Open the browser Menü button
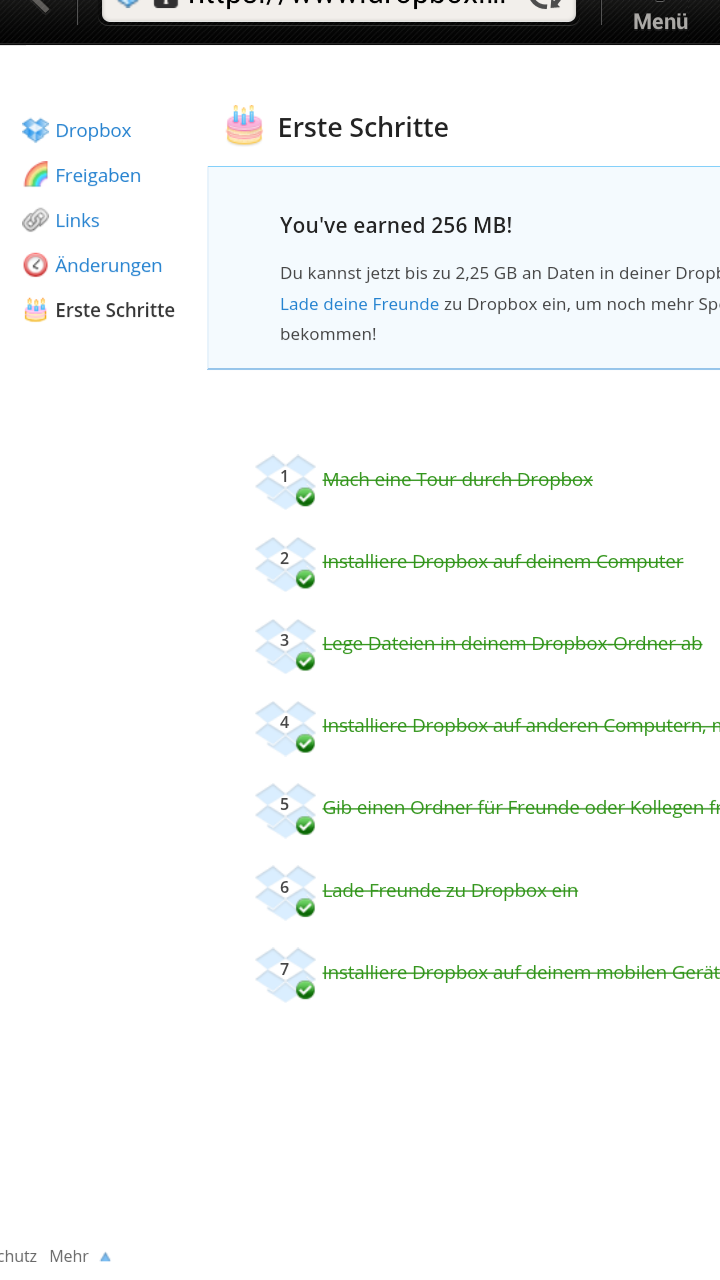The width and height of the screenshot is (720, 1280). [660, 20]
